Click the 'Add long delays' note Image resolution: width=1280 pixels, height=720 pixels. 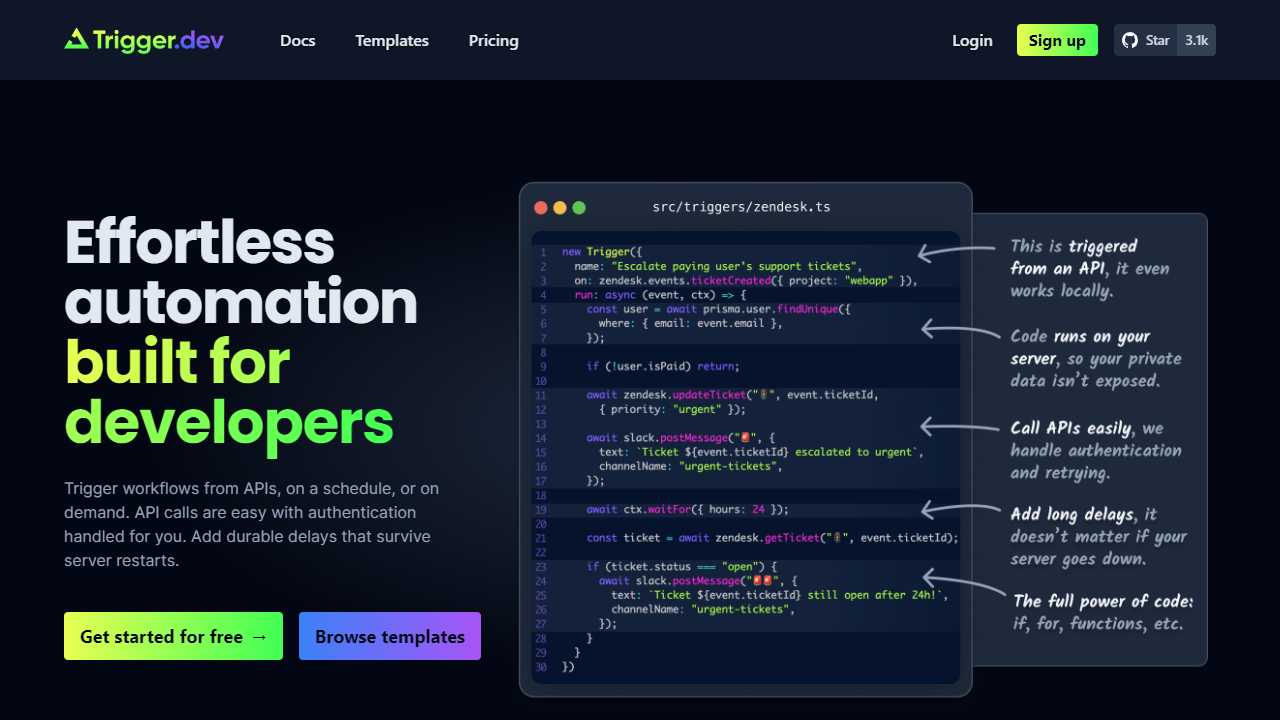tap(1098, 536)
